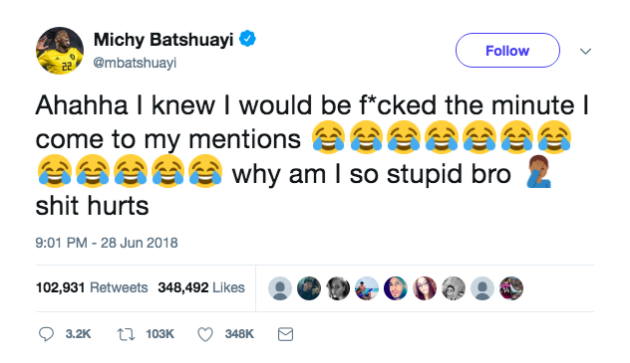Image resolution: width=630 pixels, height=363 pixels.
Task: Click the 103K retweet count
Action: (x=160, y=334)
